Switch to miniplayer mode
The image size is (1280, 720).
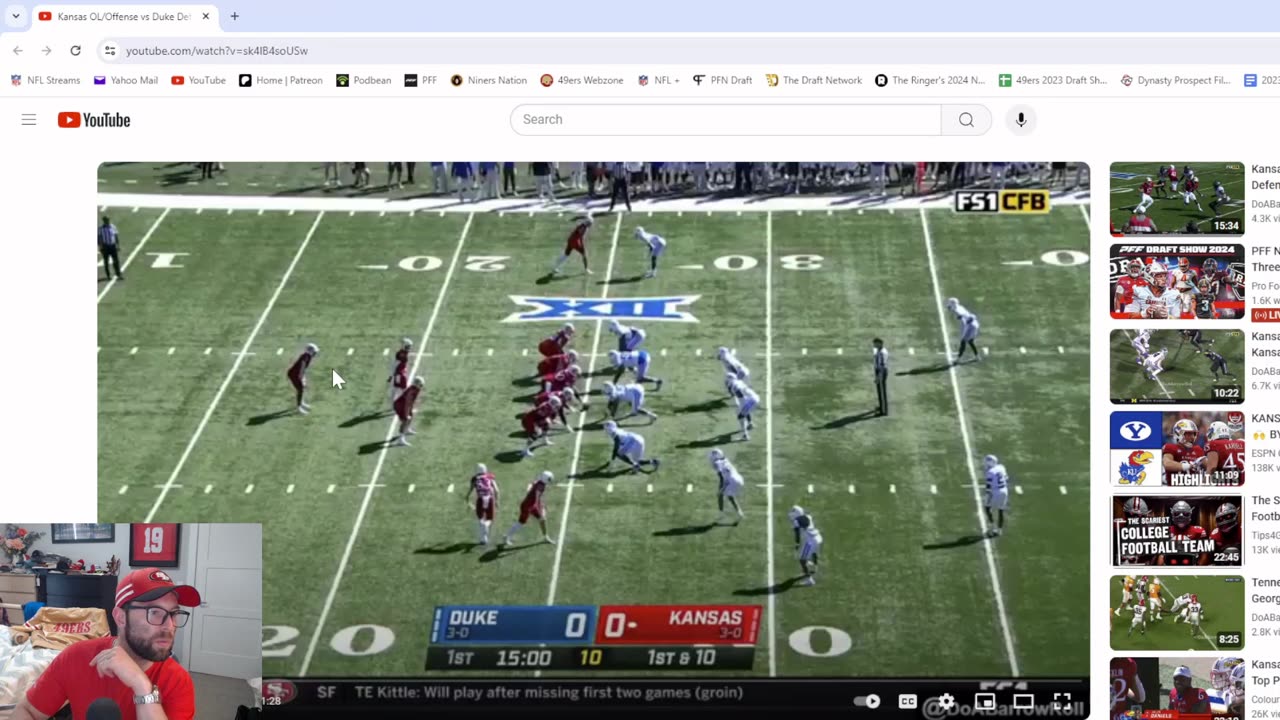click(985, 701)
